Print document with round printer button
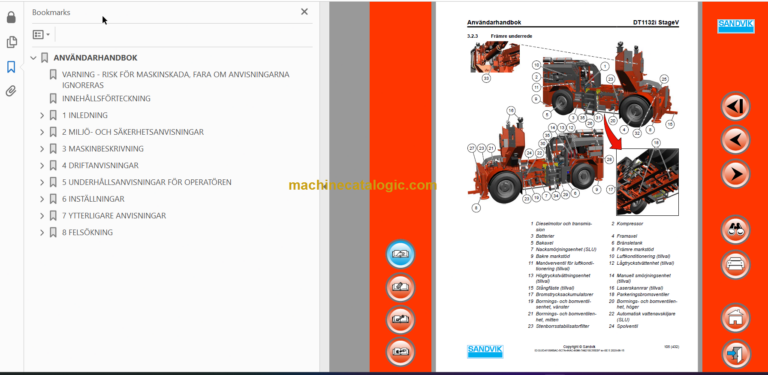The width and height of the screenshot is (768, 375). click(x=735, y=264)
